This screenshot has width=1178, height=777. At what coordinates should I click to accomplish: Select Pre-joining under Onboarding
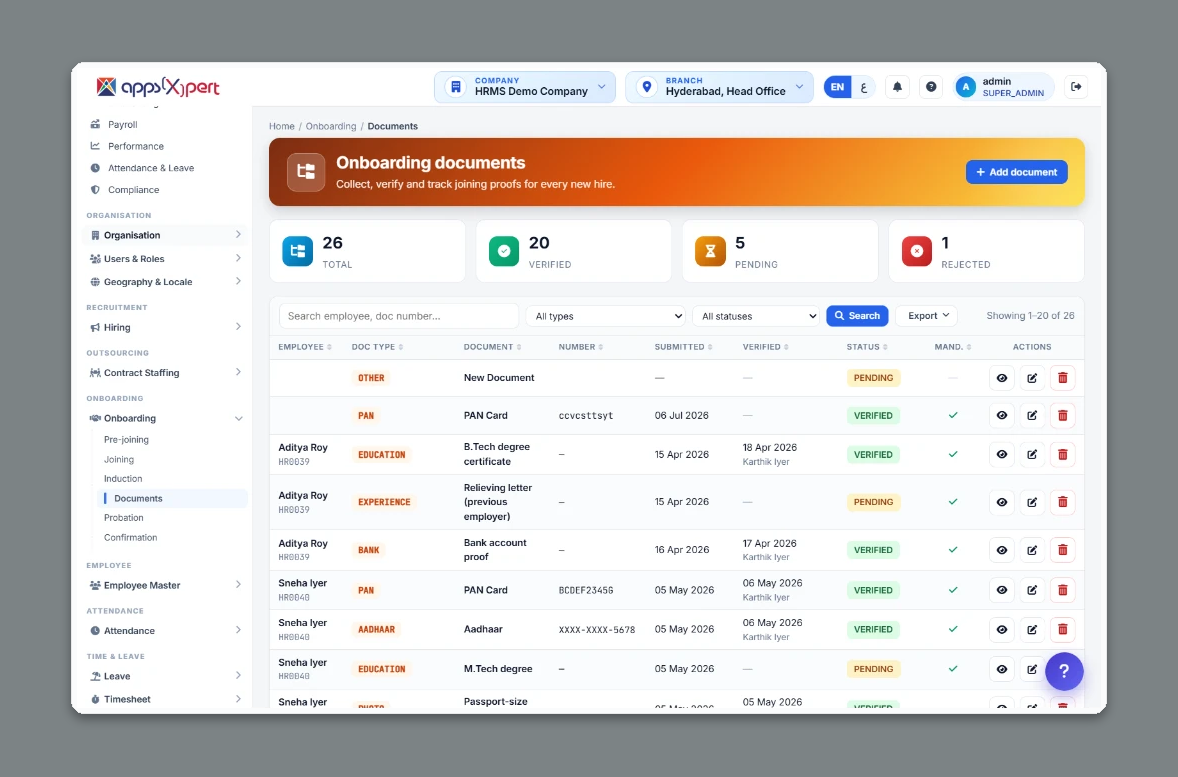click(126, 440)
